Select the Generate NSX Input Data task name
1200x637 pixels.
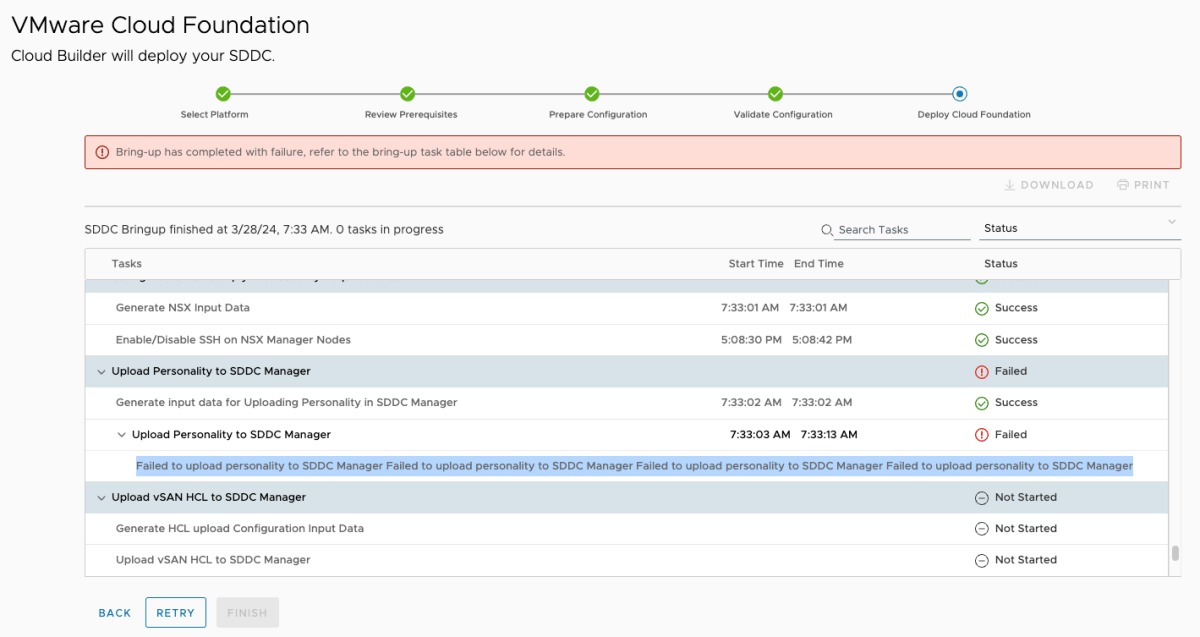click(183, 308)
